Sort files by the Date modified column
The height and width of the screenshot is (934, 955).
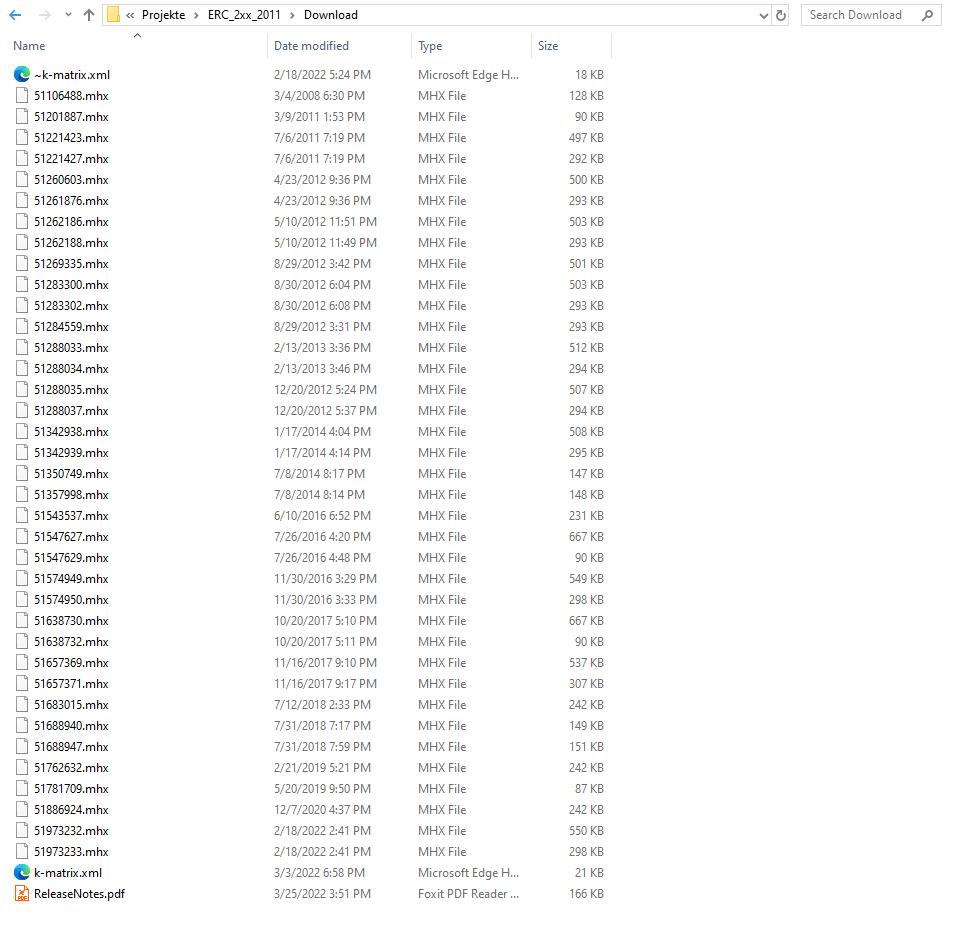310,46
